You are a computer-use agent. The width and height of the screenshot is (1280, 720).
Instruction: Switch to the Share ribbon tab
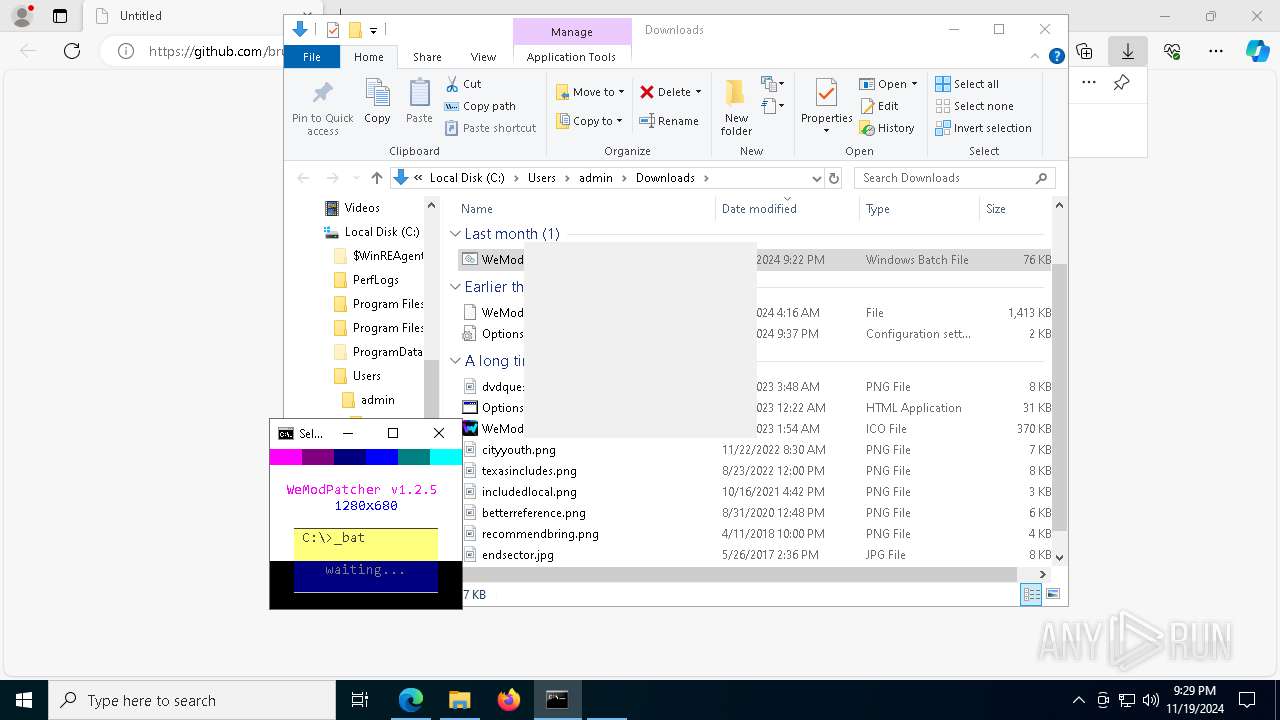(x=427, y=57)
